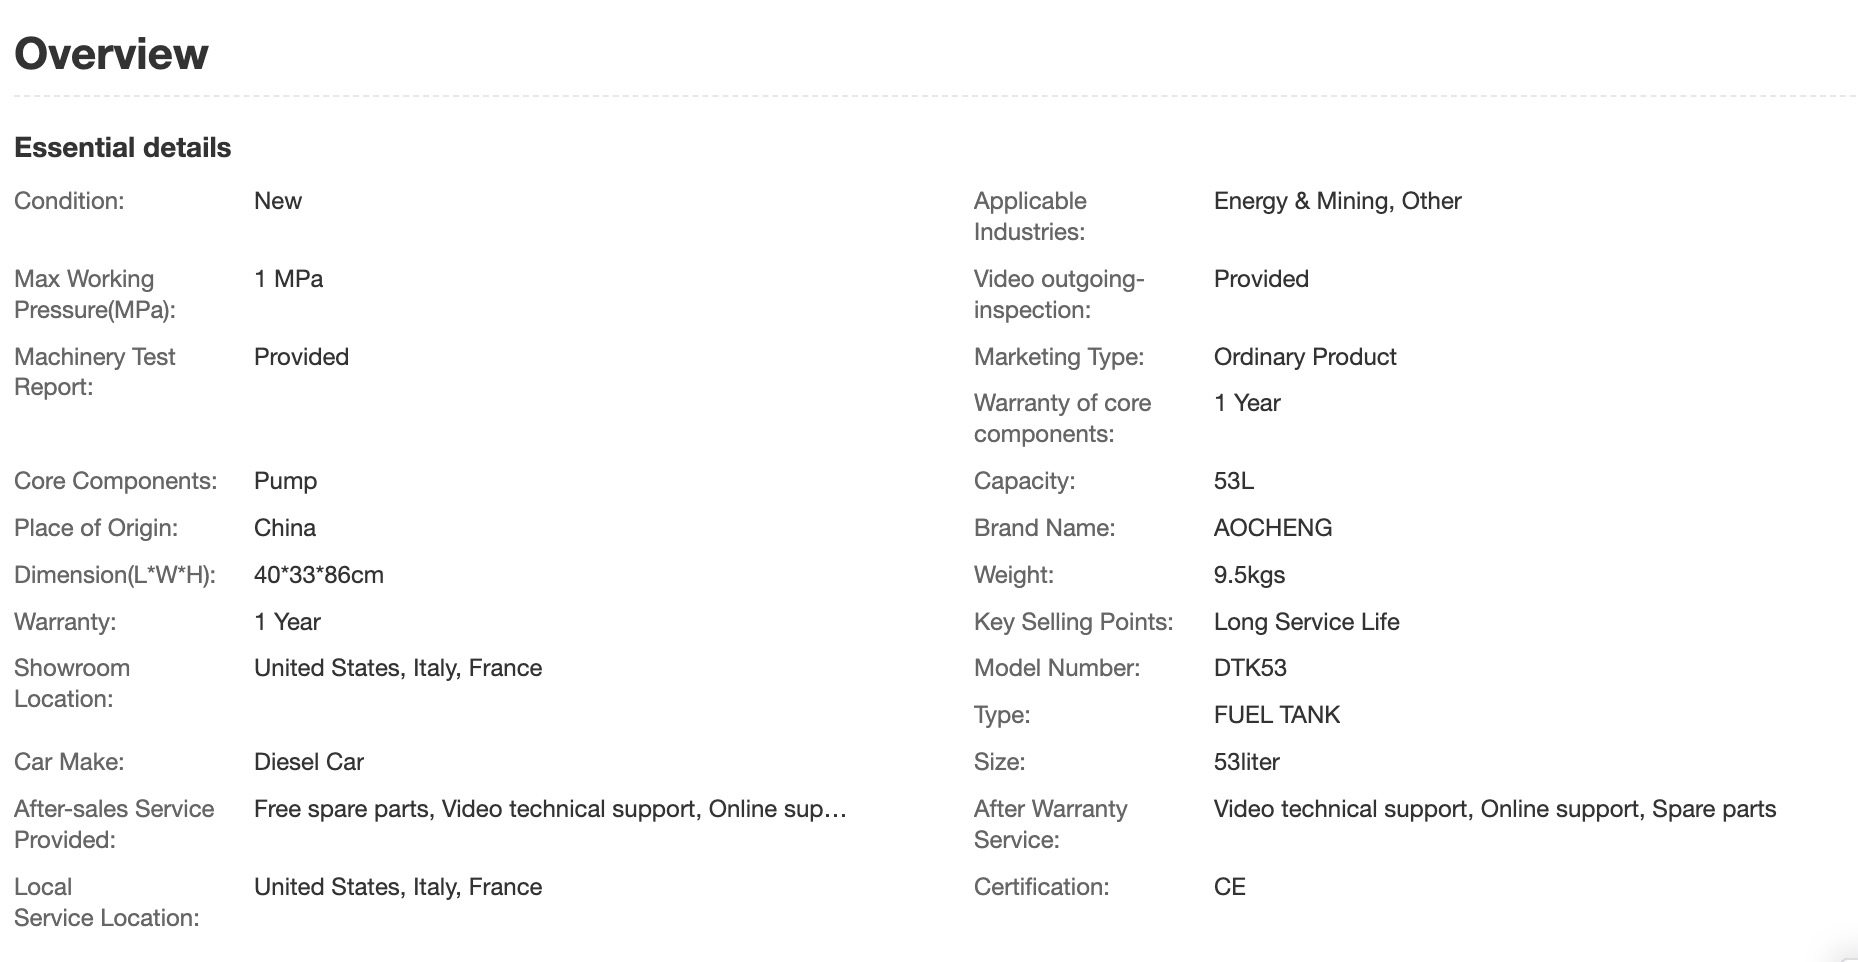The height and width of the screenshot is (962, 1858).
Task: Click the After Warranty Service value text
Action: (x=1494, y=809)
